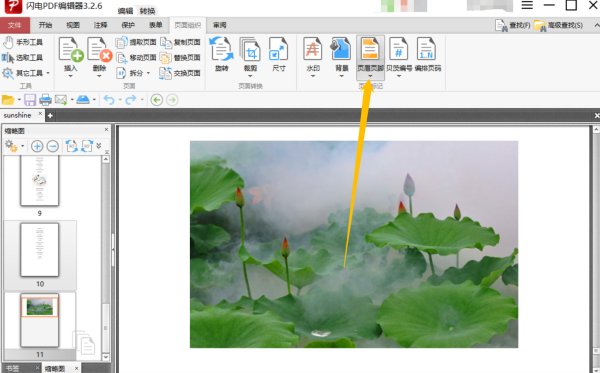Open the page Size tool (尺寸)
Screen dimensions: 600x373
[x=279, y=49]
